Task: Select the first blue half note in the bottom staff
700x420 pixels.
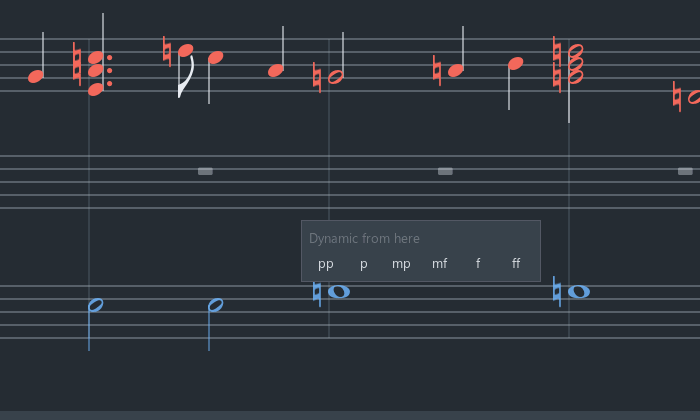Action: click(96, 305)
